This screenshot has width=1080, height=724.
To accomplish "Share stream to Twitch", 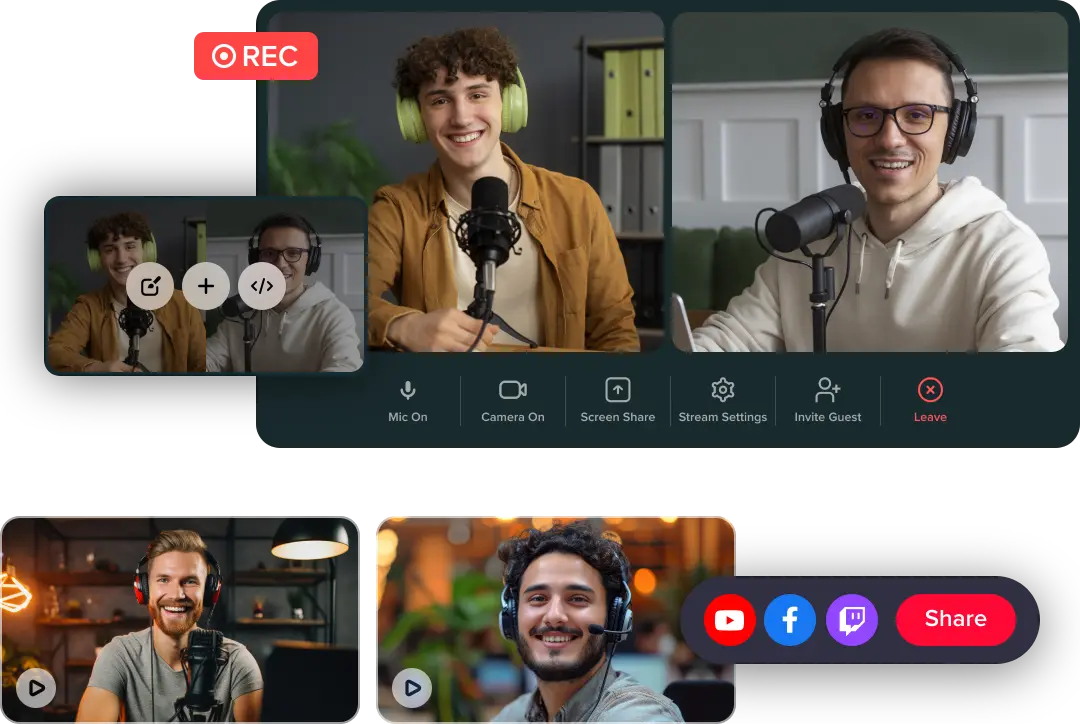I will (x=852, y=619).
